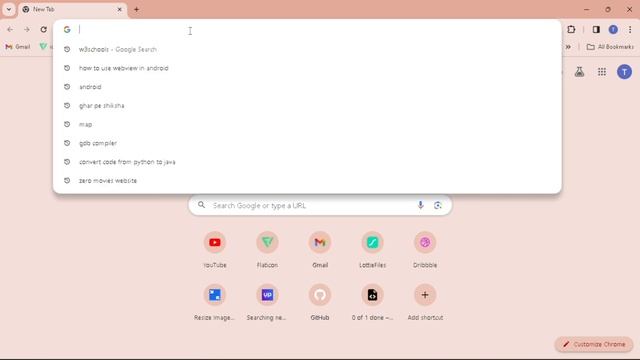Focus the address bar text field
Screen dimensions: 640x360
point(307,29)
